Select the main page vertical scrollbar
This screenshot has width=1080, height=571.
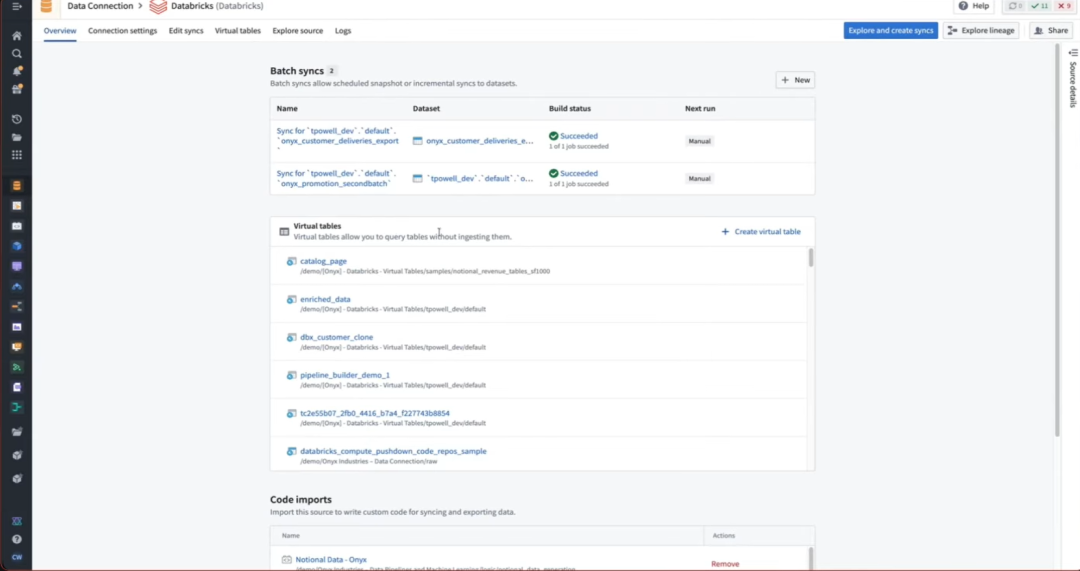click(x=1057, y=240)
